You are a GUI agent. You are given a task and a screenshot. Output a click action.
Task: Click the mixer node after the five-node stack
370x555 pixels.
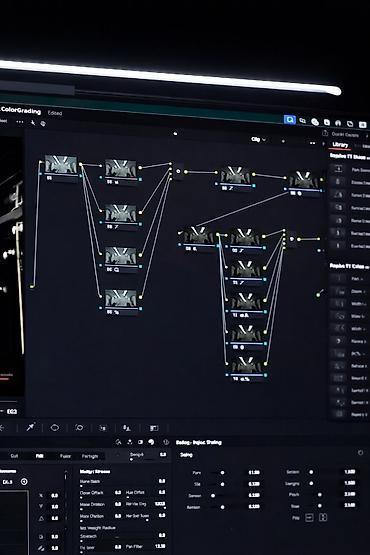click(x=291, y=239)
